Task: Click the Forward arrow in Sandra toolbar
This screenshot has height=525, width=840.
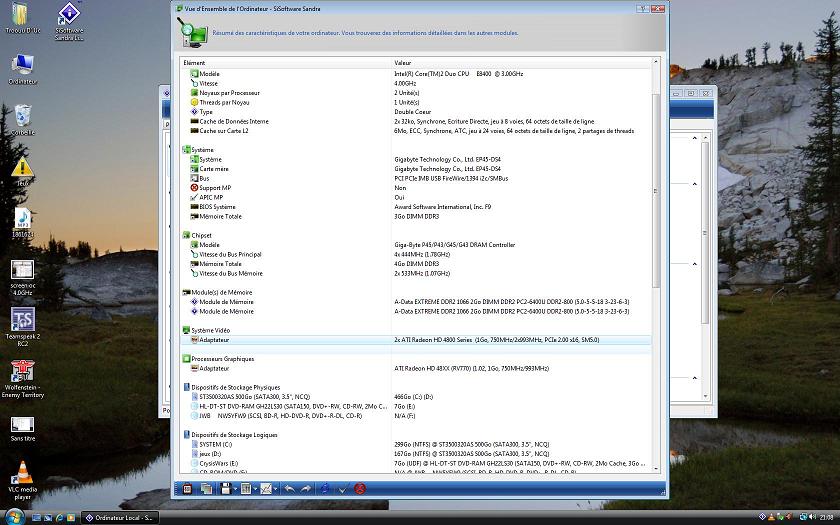Action: click(306, 489)
